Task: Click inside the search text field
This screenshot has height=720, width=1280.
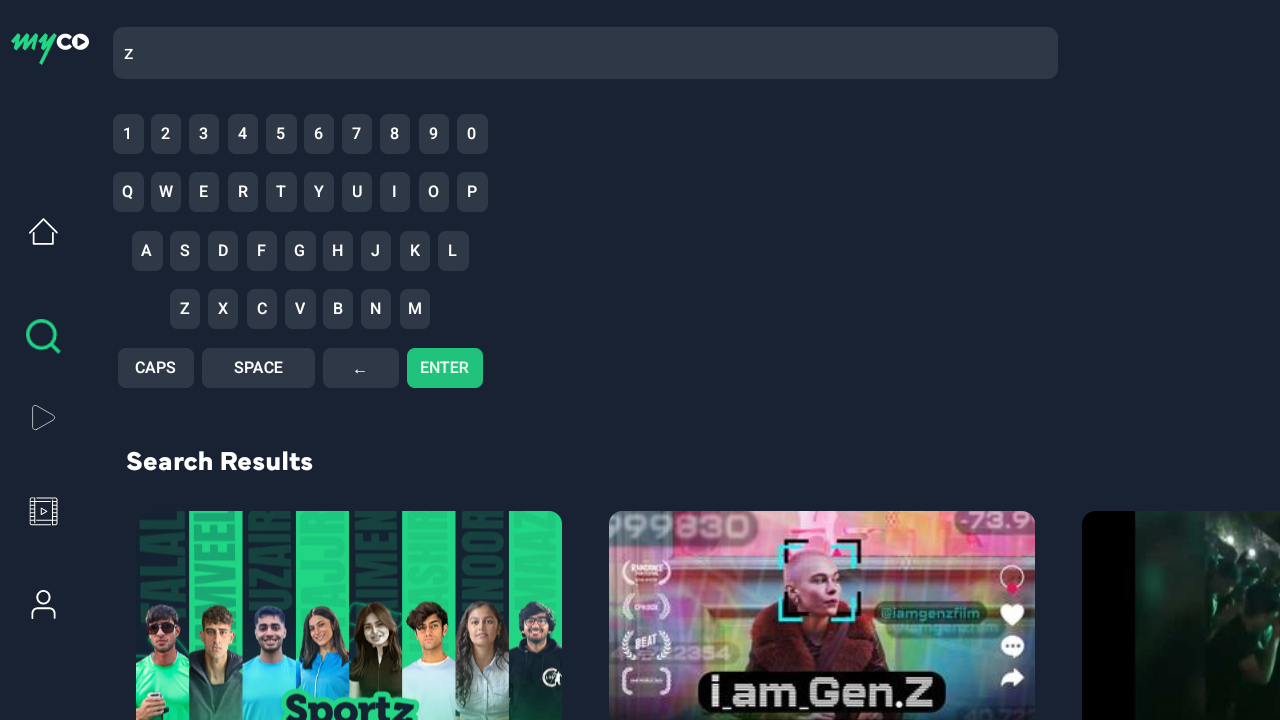Action: point(585,53)
